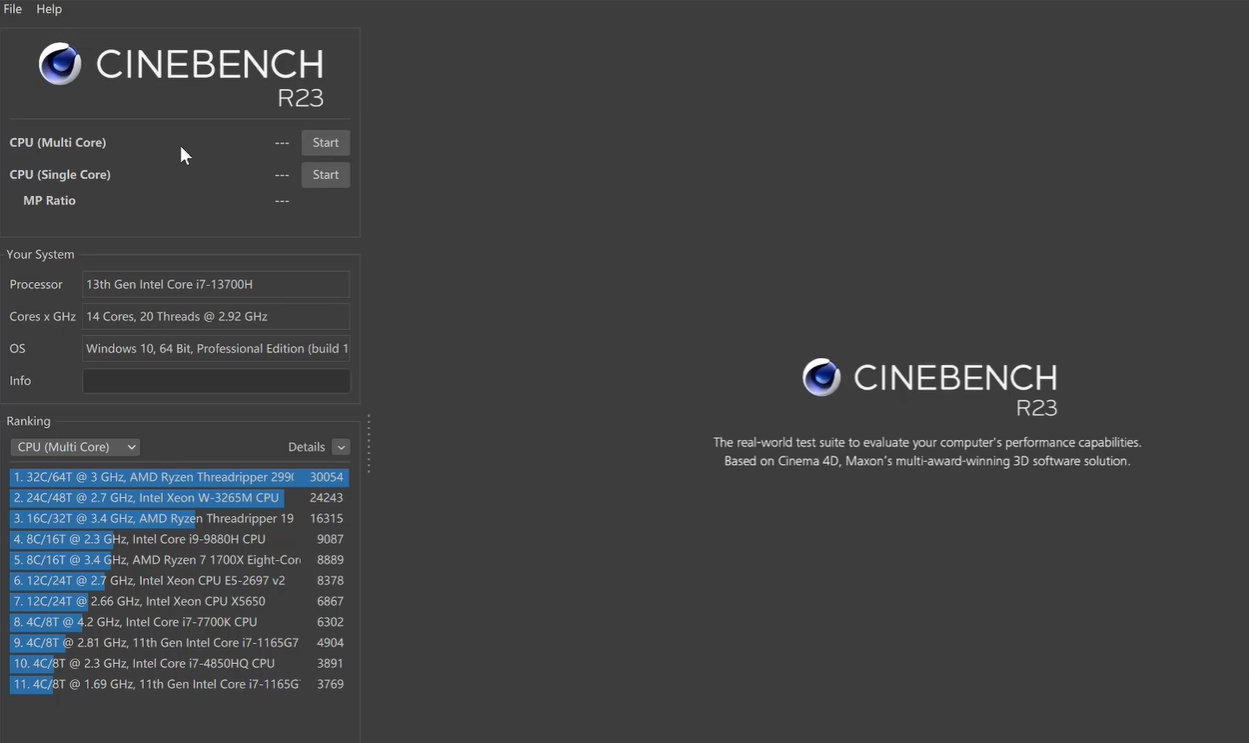Select ranking row 2 Intel Xeon W-3265M
Screen dimensions: 1249x743
click(x=179, y=498)
